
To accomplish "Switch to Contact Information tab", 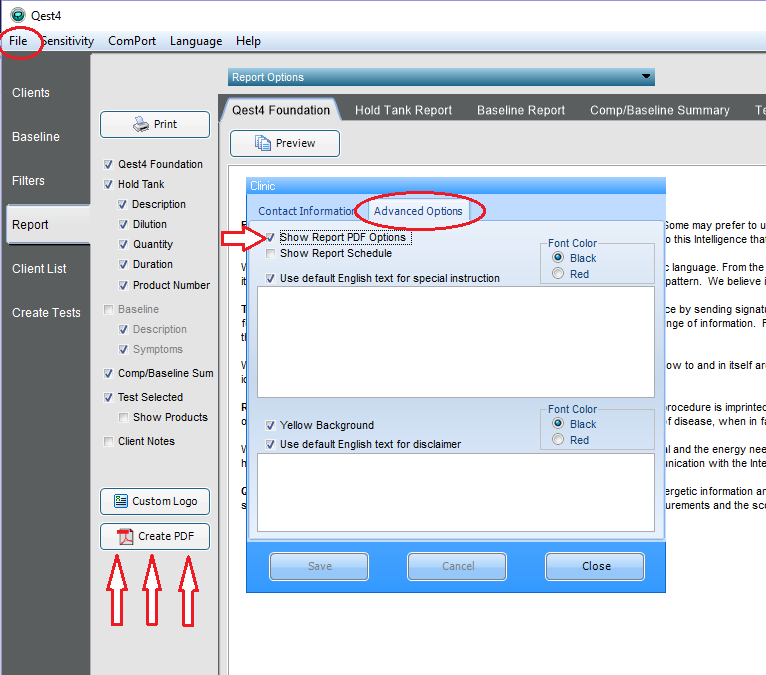I will pyautogui.click(x=307, y=211).
